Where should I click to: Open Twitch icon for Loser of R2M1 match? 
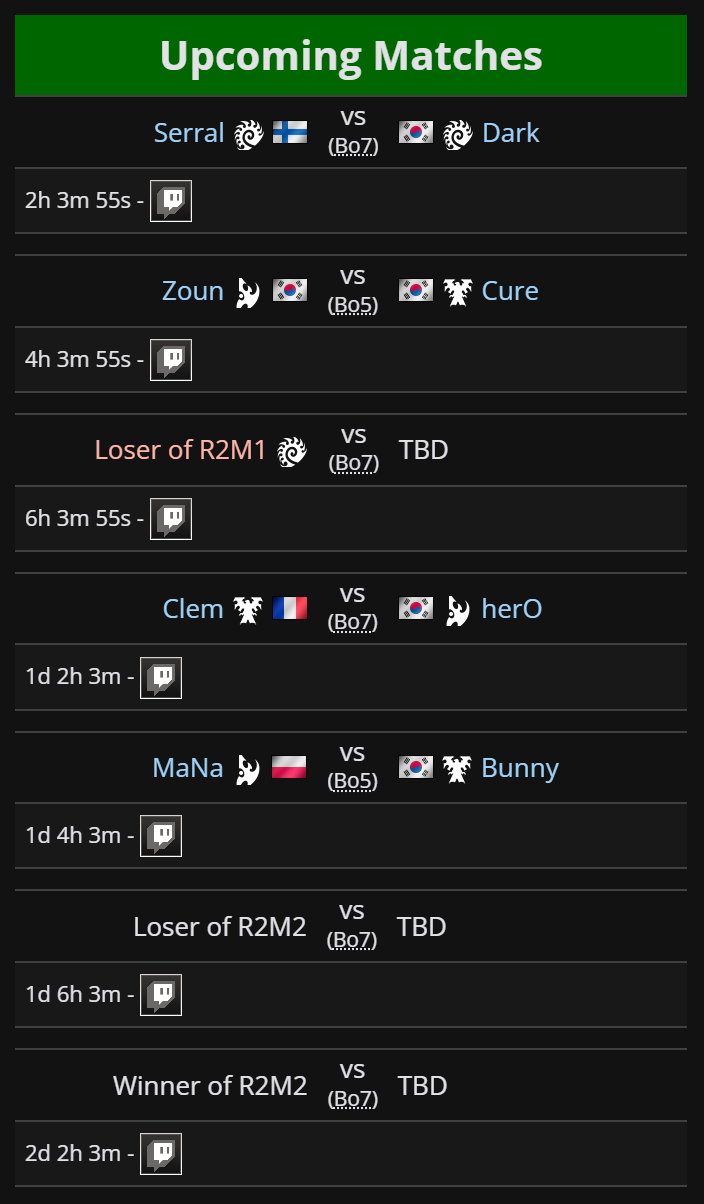[x=171, y=519]
